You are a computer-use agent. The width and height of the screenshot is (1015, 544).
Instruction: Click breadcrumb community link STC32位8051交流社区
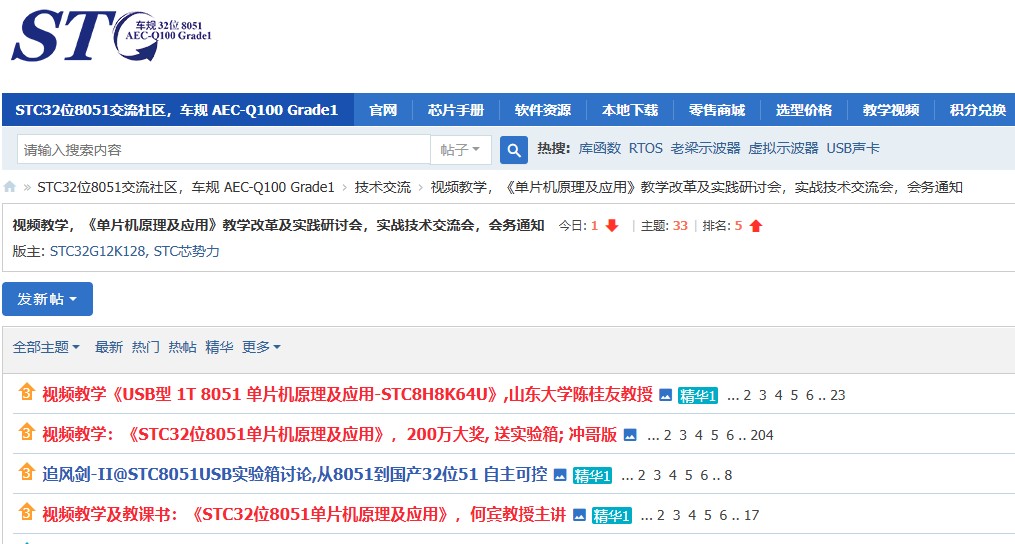tap(186, 187)
